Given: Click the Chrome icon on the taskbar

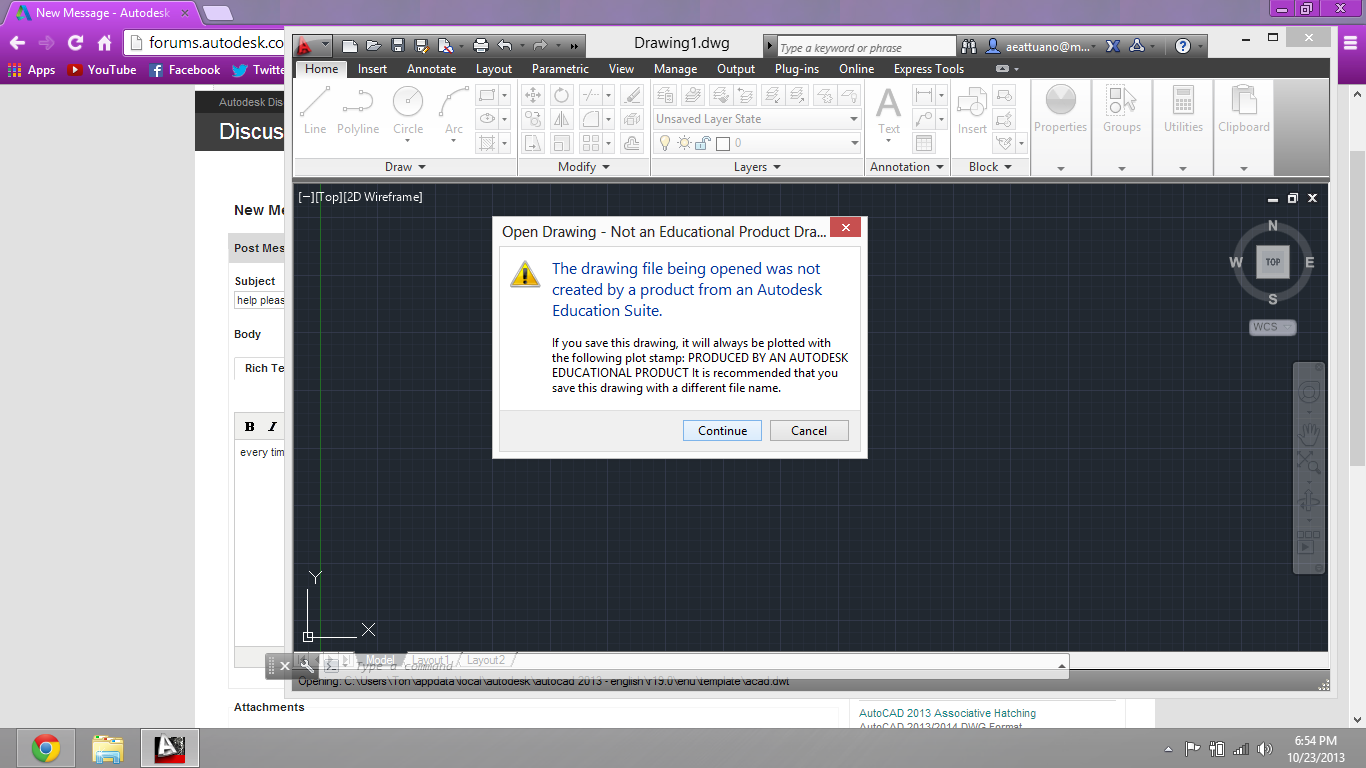Looking at the screenshot, I should point(45,748).
